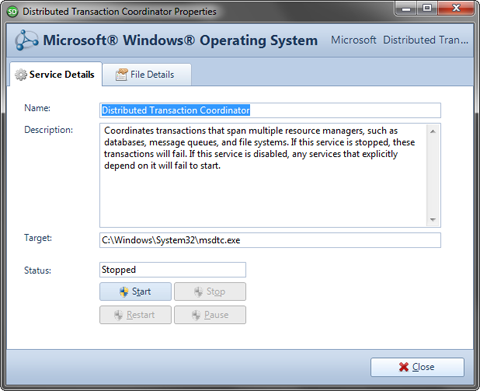This screenshot has width=480, height=391.
Task: Click the red X icon on Close button
Action: 404,367
